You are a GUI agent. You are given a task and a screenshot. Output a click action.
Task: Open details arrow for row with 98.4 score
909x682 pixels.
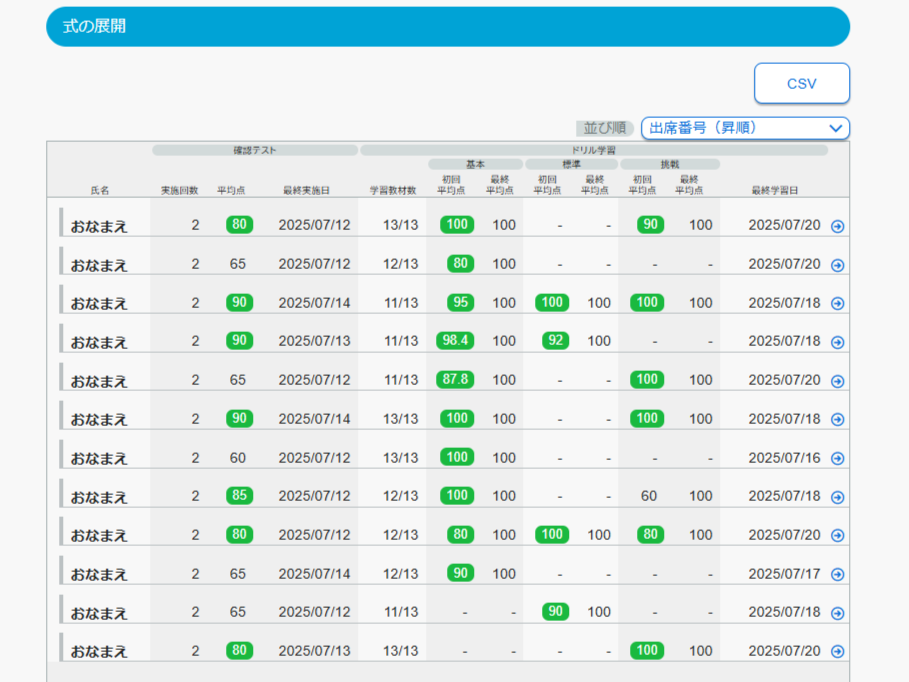click(x=837, y=342)
